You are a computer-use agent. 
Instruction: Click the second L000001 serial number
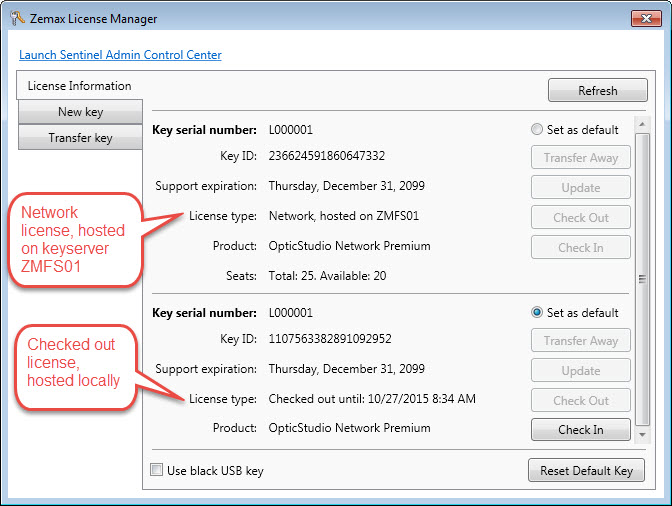pos(291,313)
